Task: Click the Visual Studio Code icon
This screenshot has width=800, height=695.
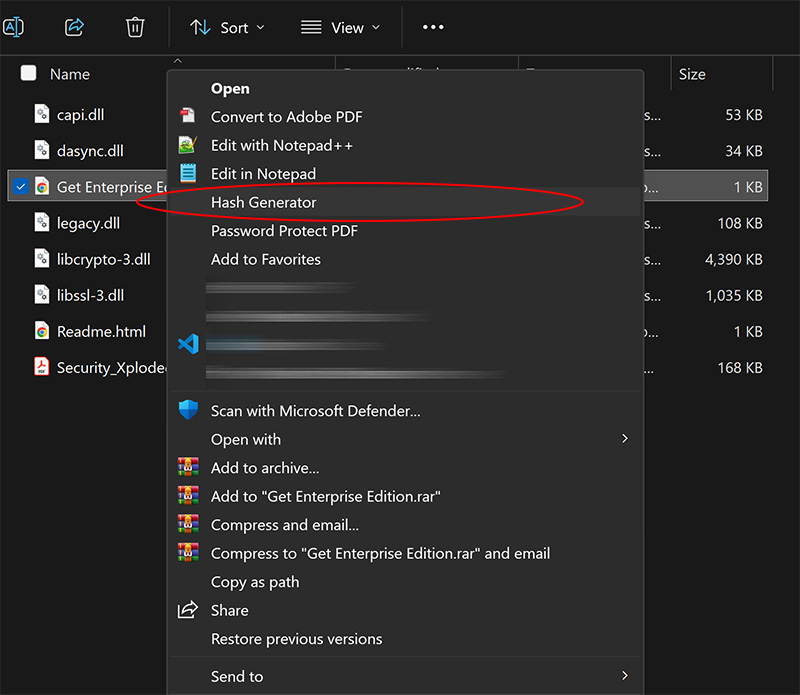Action: pos(188,344)
